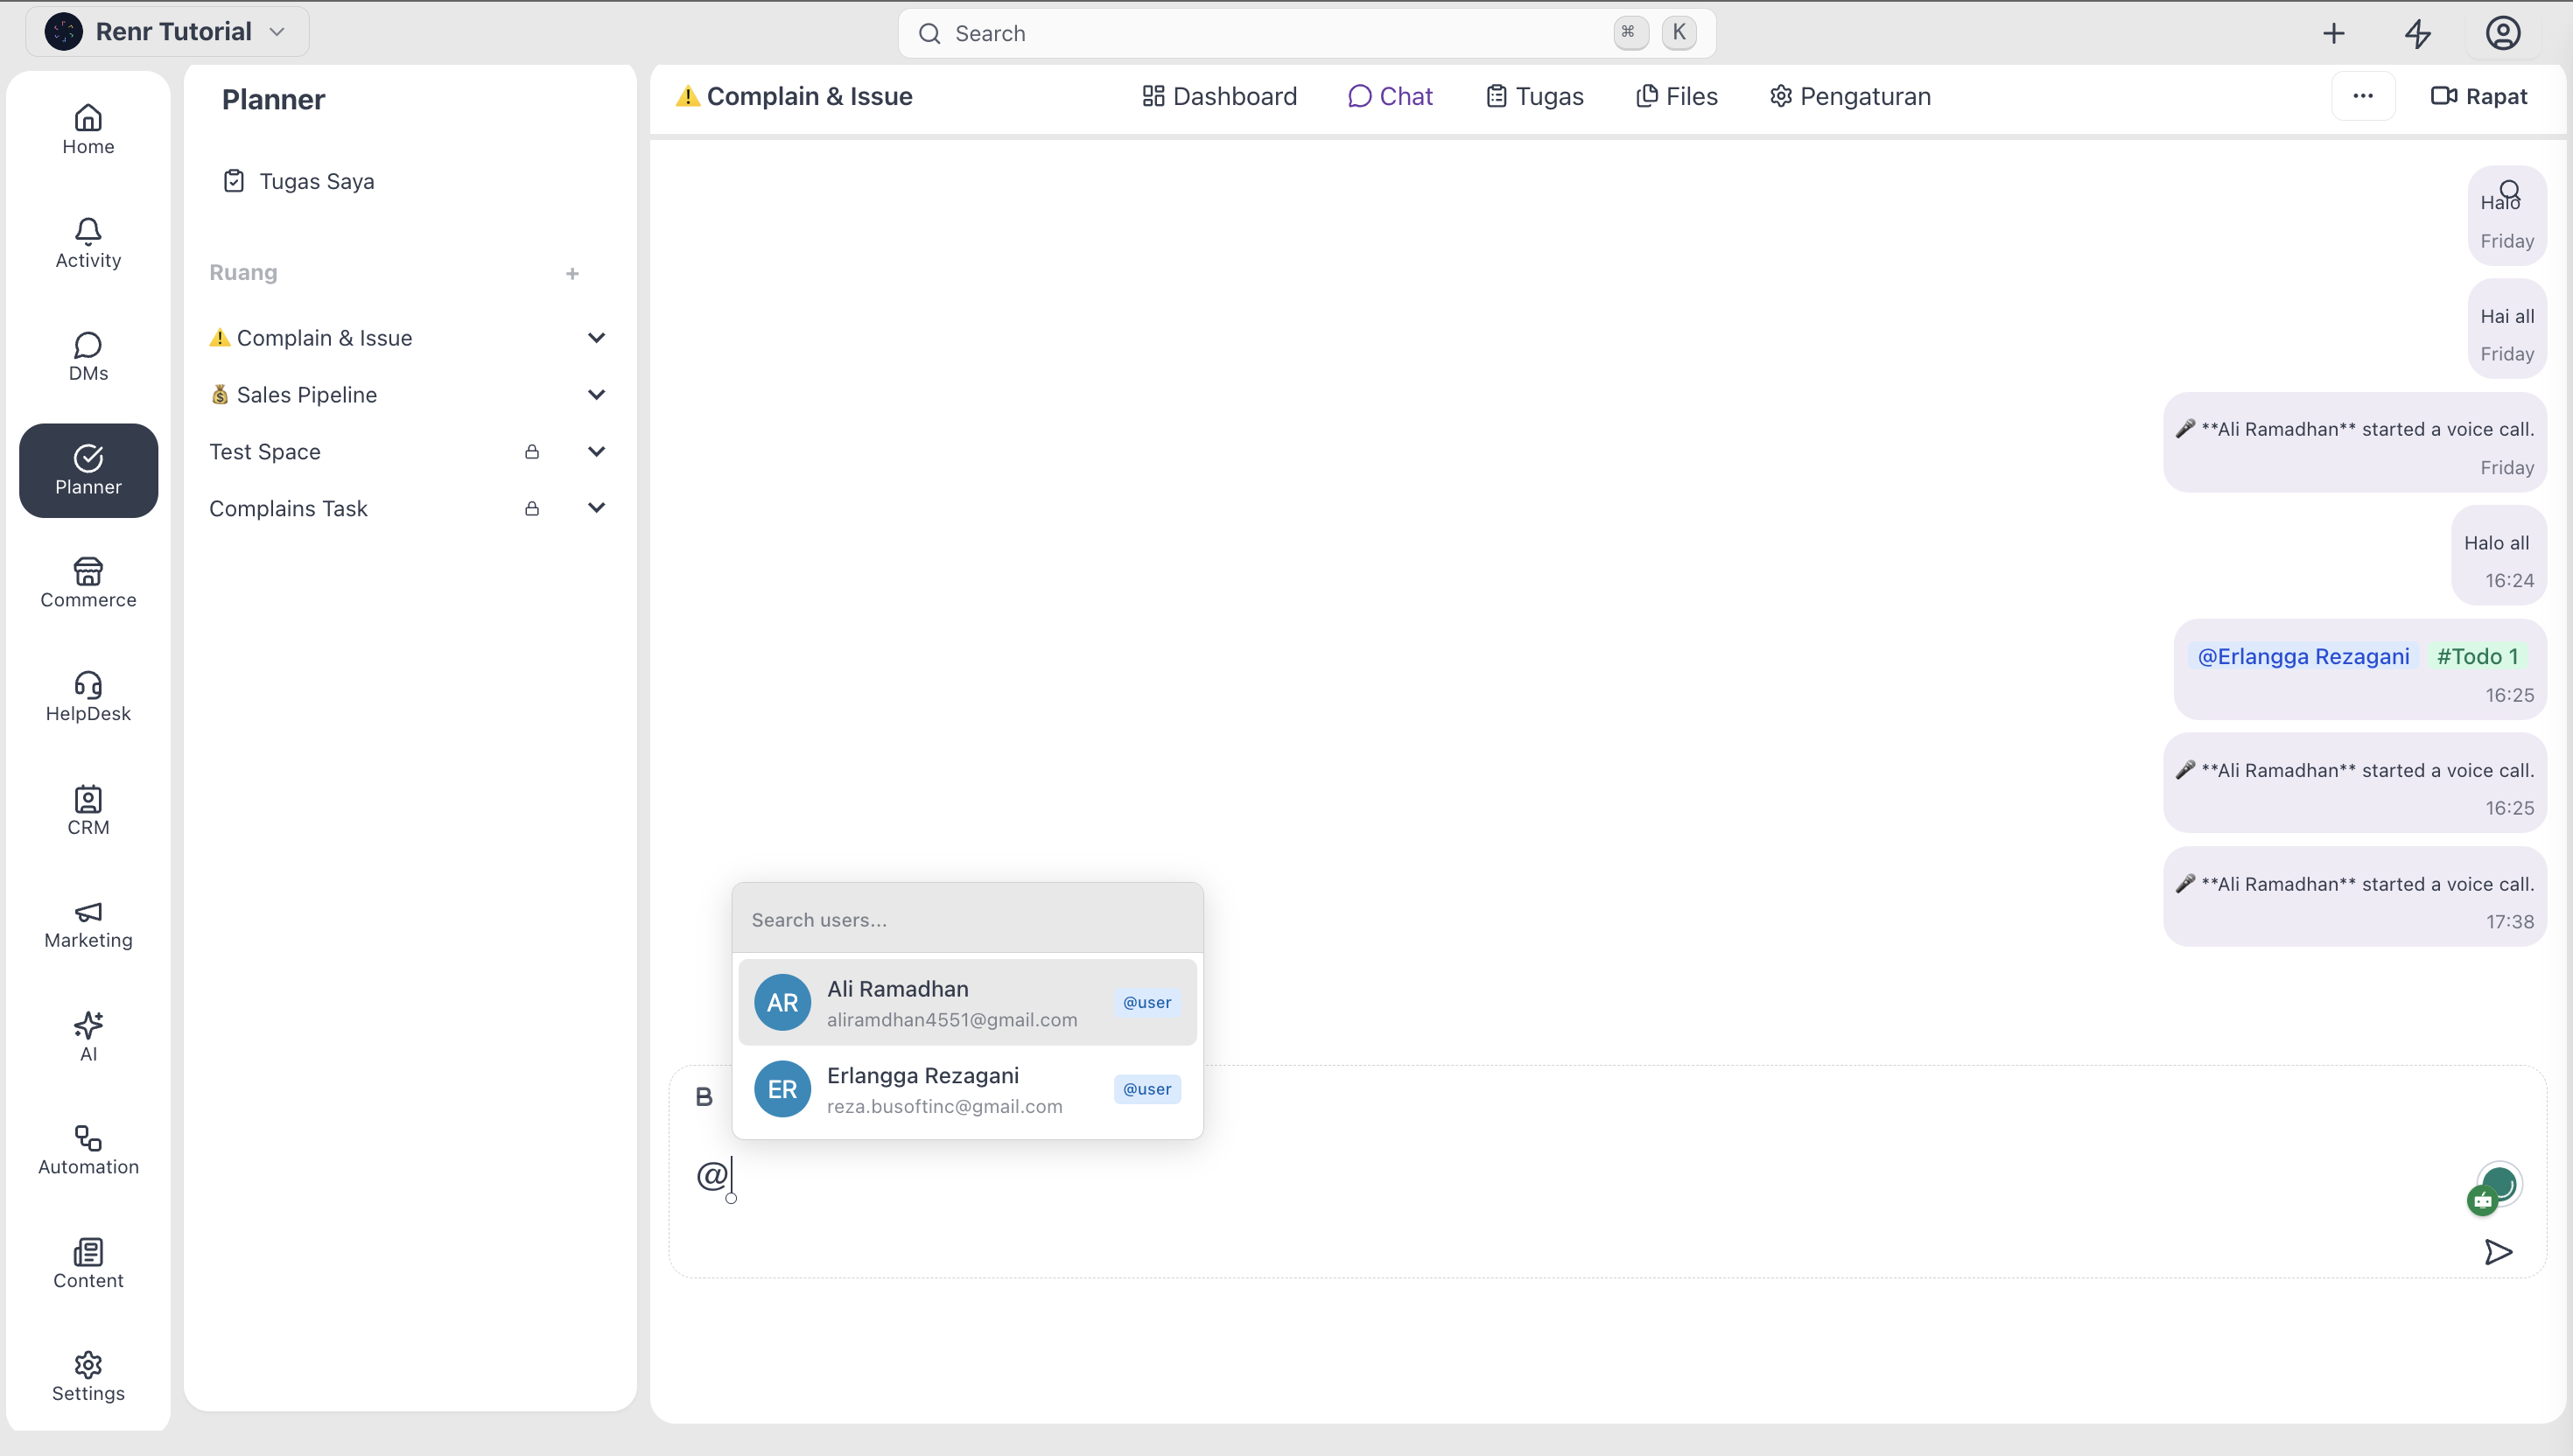Open the Automation module
Image resolution: width=2573 pixels, height=1456 pixels.
pos(88,1151)
